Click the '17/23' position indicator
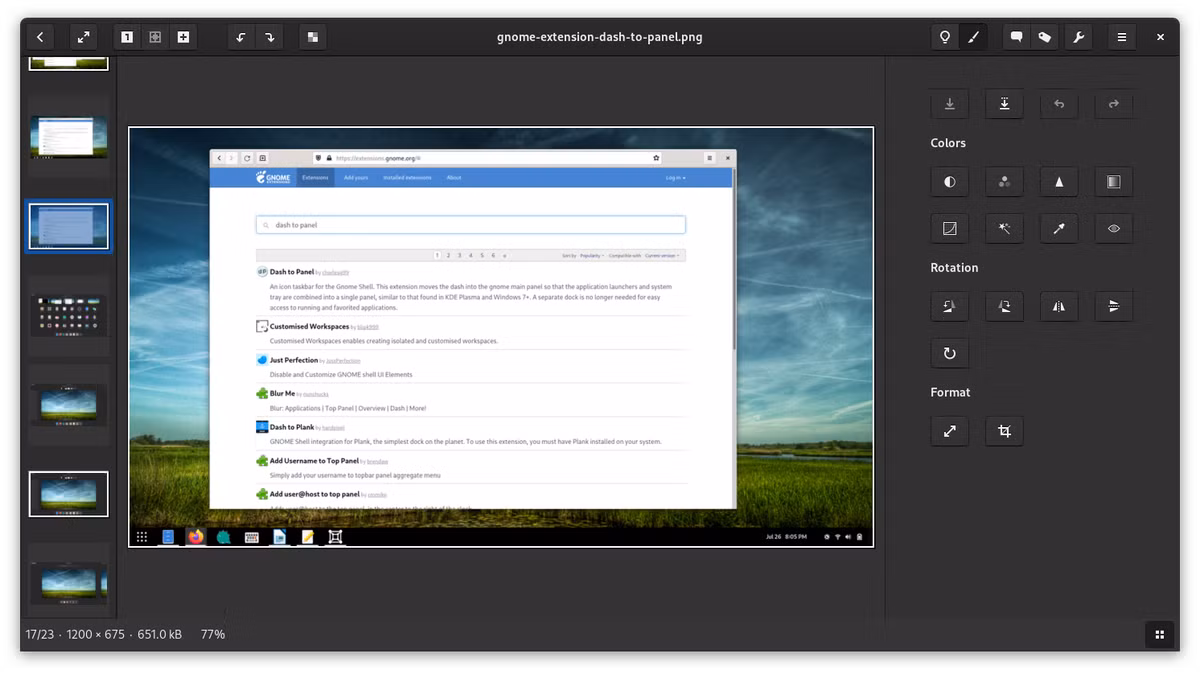The height and width of the screenshot is (674, 1200). (40, 634)
